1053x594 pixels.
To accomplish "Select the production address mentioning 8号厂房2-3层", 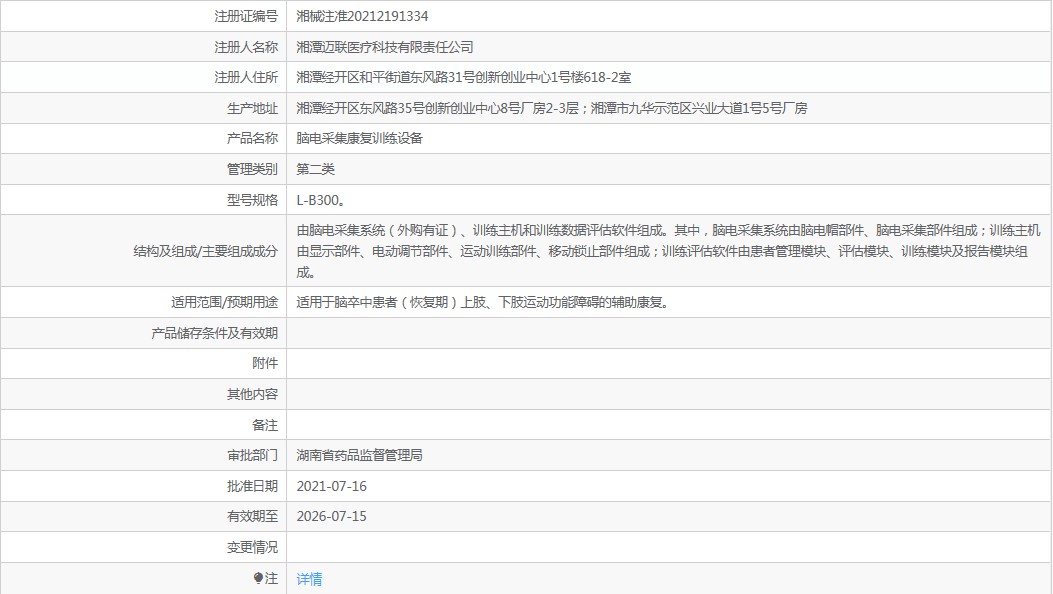I will pyautogui.click(x=551, y=108).
